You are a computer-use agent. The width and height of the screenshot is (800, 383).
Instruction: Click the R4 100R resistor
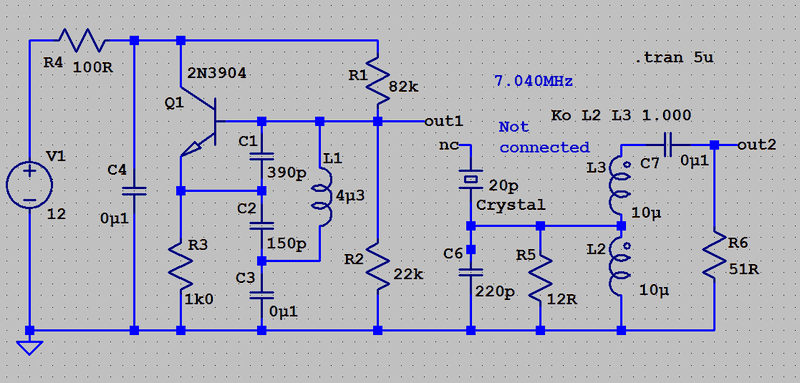(82, 40)
